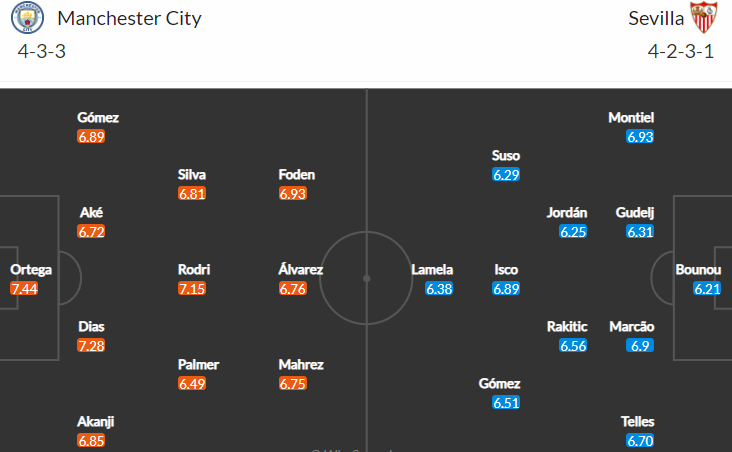The image size is (732, 452).
Task: Select player Montiel
Action: click(x=631, y=117)
